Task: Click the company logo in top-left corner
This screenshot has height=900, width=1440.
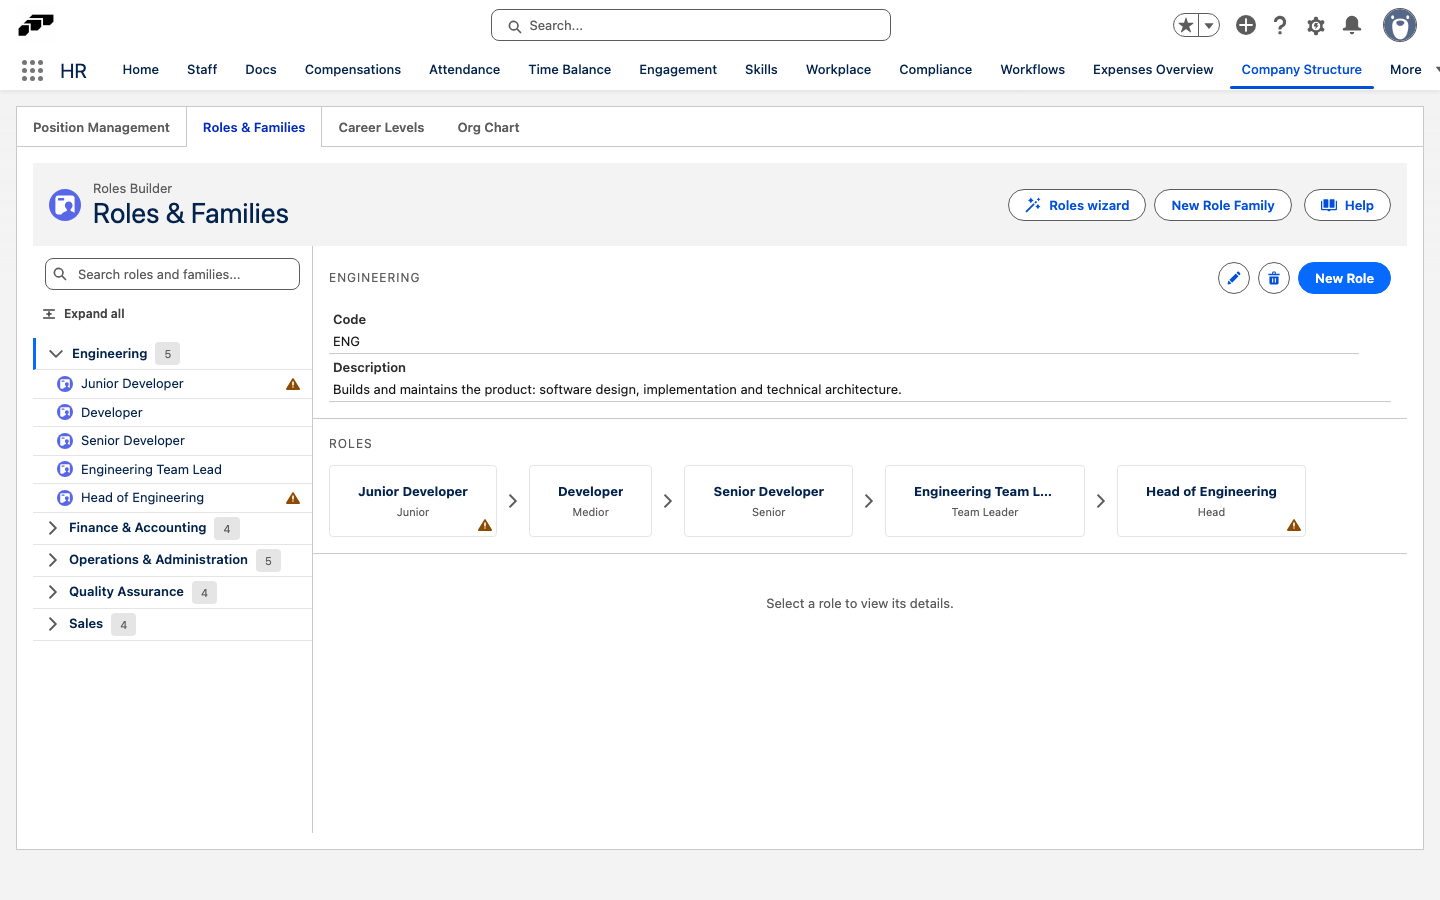Action: [x=36, y=24]
